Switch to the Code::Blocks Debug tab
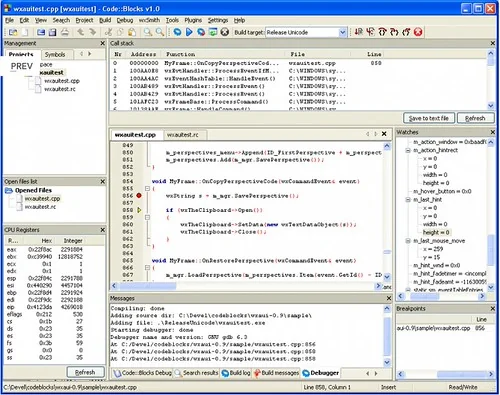The image size is (500, 395). (x=143, y=373)
